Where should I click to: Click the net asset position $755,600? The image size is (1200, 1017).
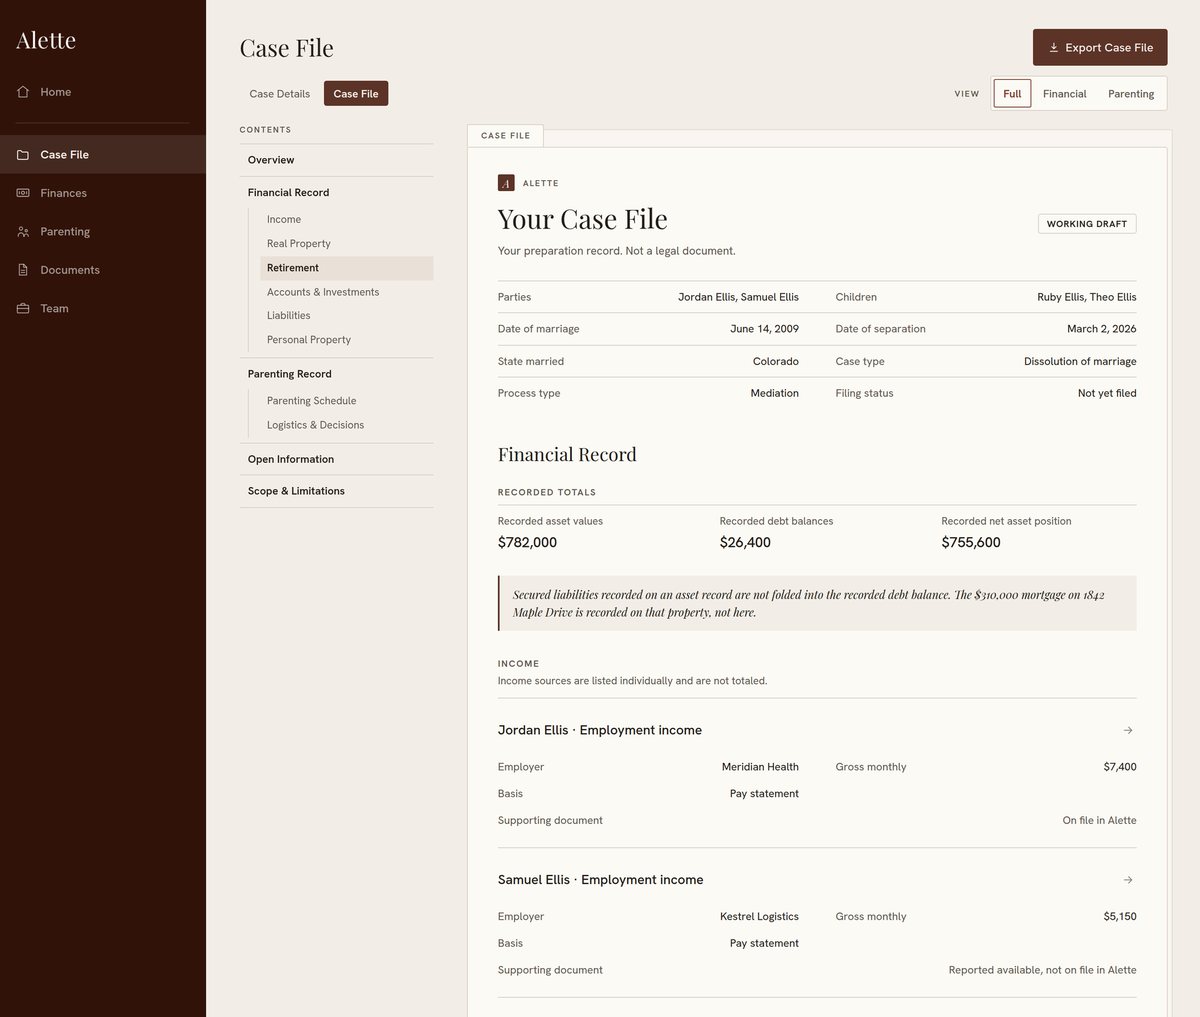click(x=971, y=543)
